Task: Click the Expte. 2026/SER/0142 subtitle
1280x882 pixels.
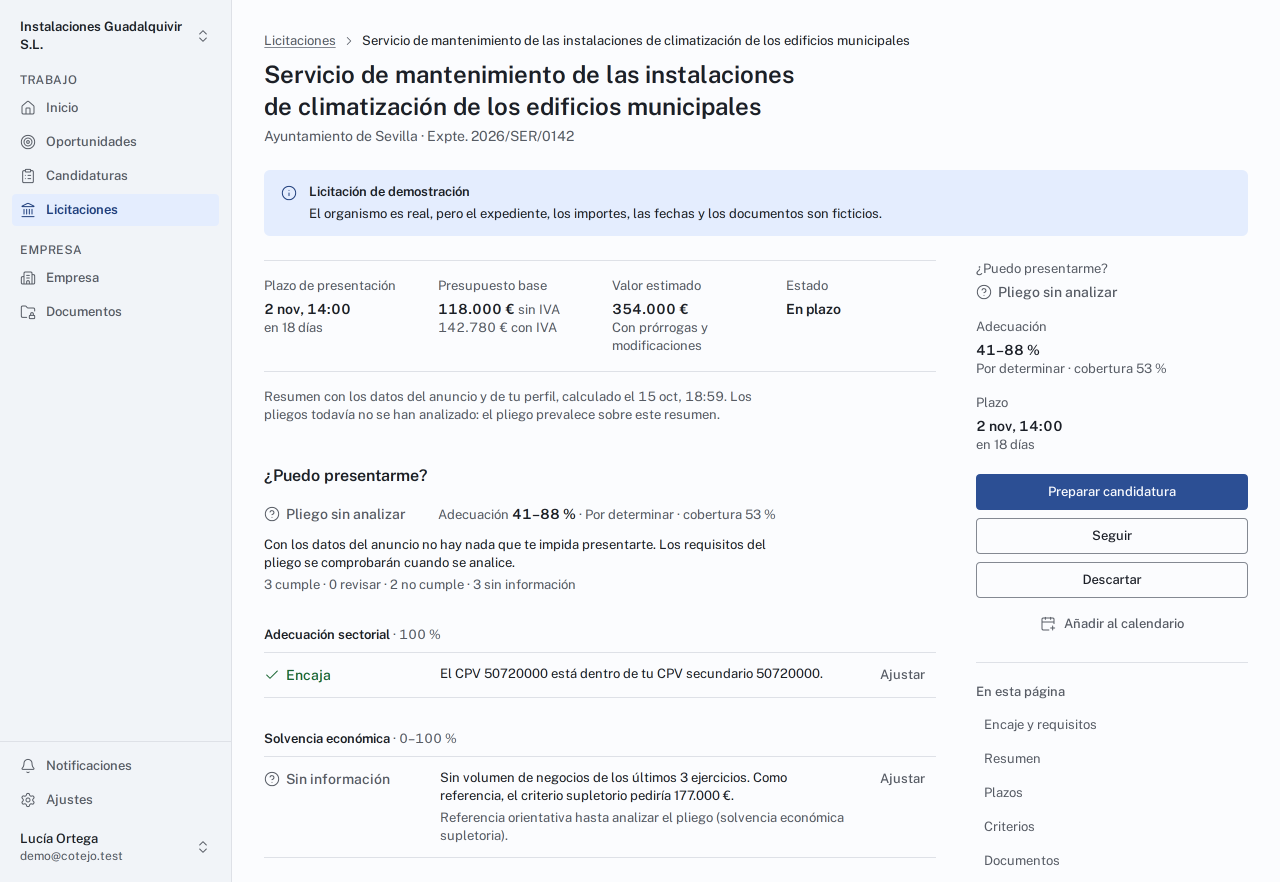Action: pos(501,136)
